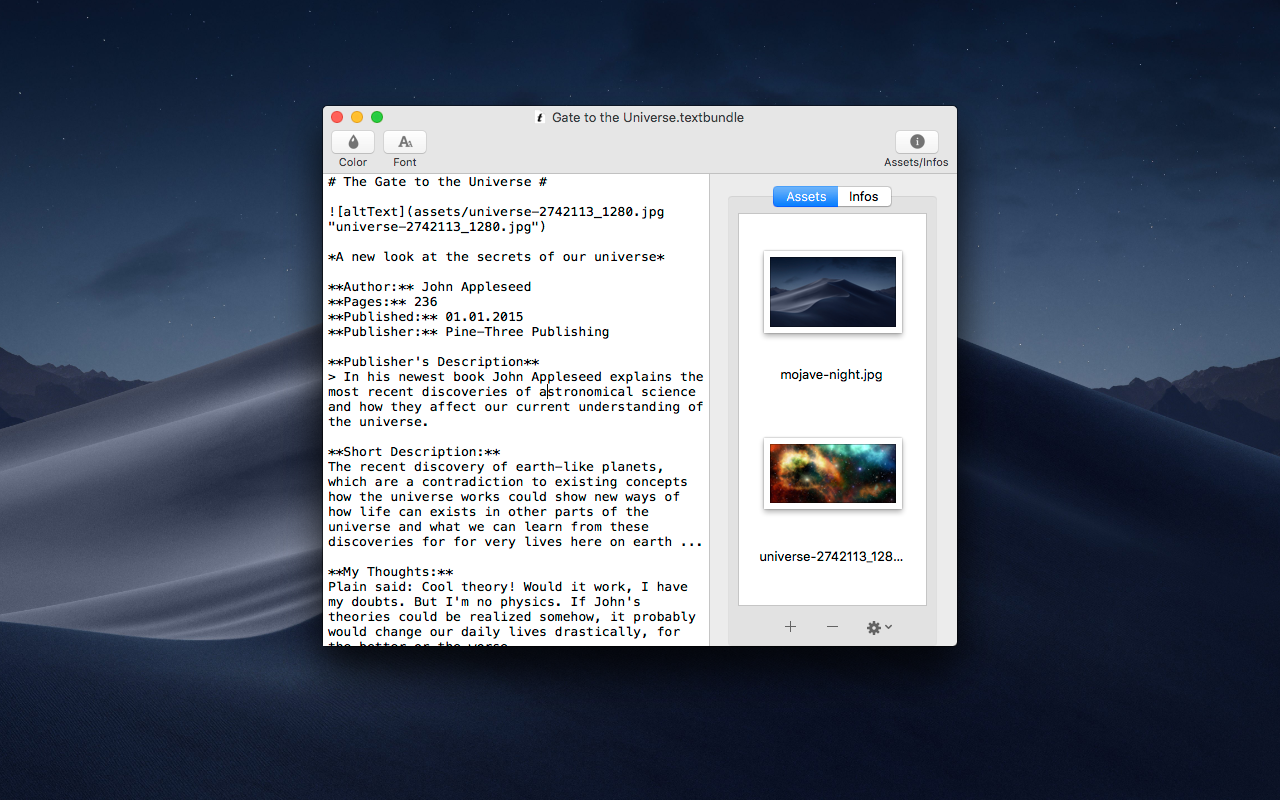Open the Color picker toolbar button
The width and height of the screenshot is (1280, 800).
tap(353, 142)
